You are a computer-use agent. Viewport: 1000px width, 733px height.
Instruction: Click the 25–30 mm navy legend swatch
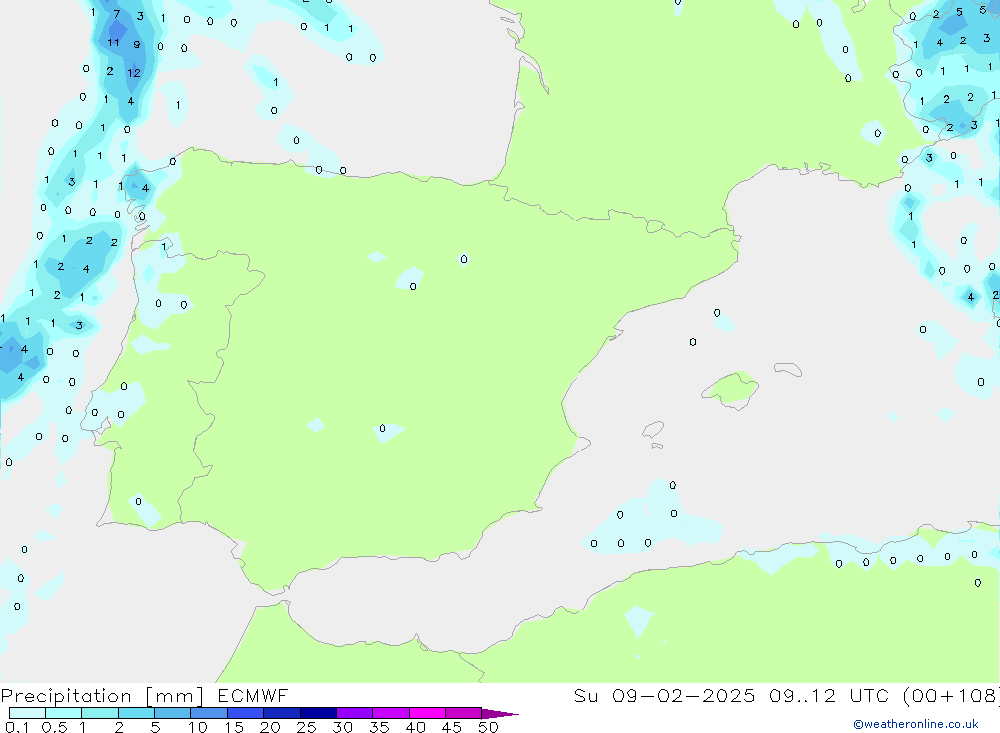[318, 713]
